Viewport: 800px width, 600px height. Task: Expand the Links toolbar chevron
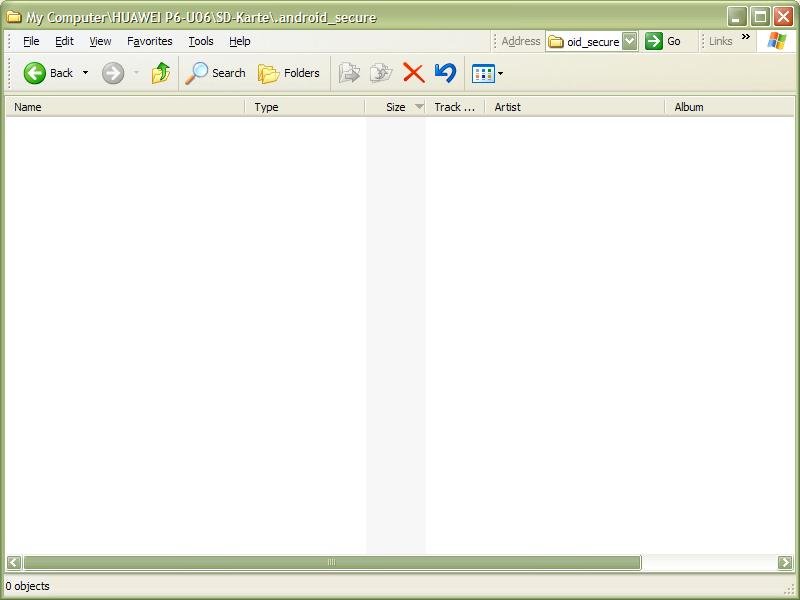tap(746, 37)
